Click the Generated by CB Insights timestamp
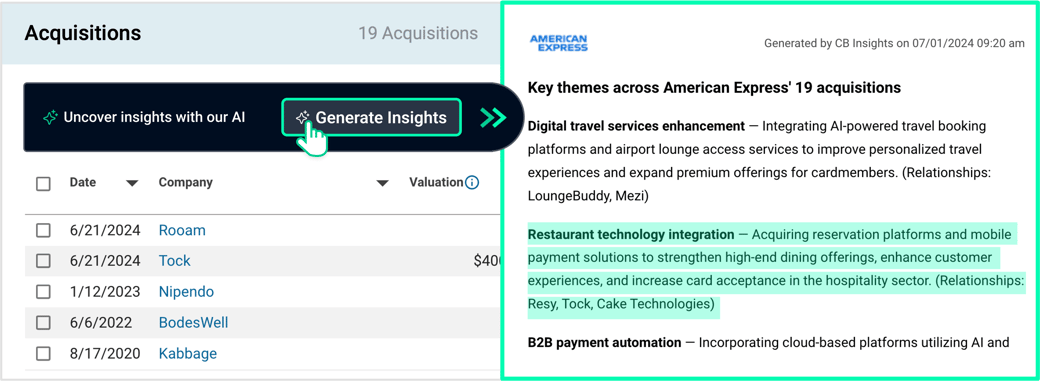Viewport: 1040px width, 382px height. [x=894, y=44]
